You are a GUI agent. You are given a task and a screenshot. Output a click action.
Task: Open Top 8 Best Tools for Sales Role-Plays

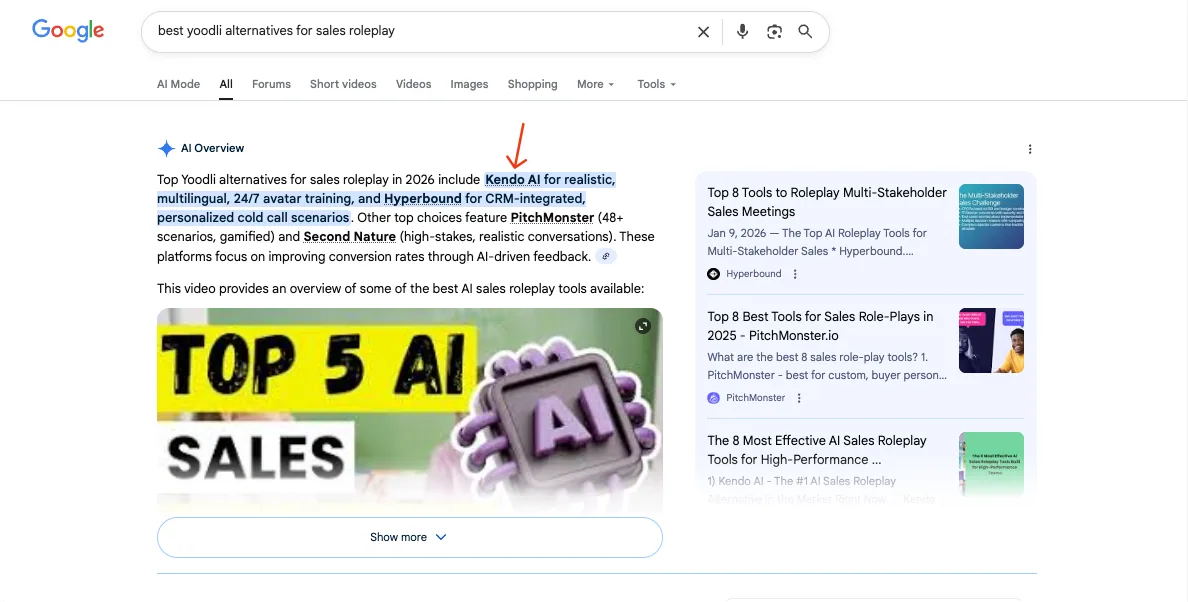click(x=820, y=326)
